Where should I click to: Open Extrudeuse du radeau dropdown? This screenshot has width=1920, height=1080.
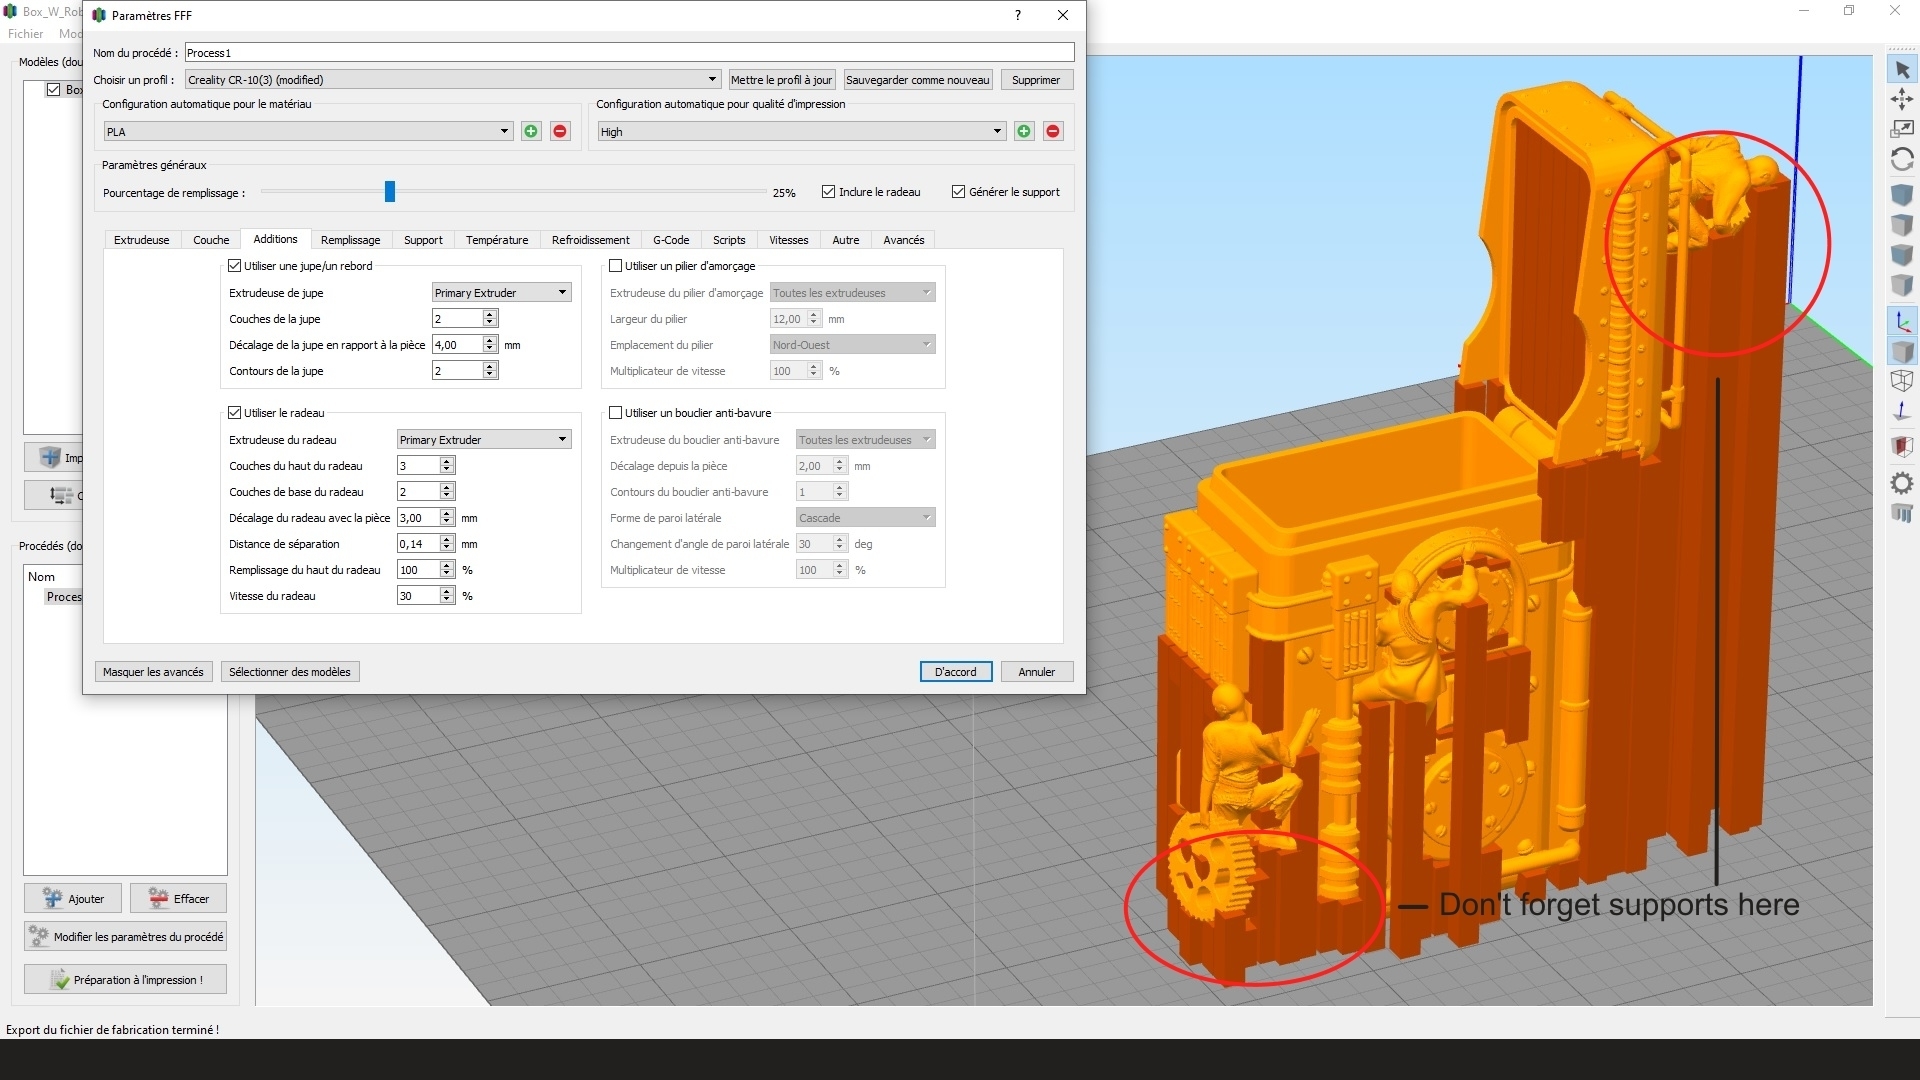[x=484, y=440]
